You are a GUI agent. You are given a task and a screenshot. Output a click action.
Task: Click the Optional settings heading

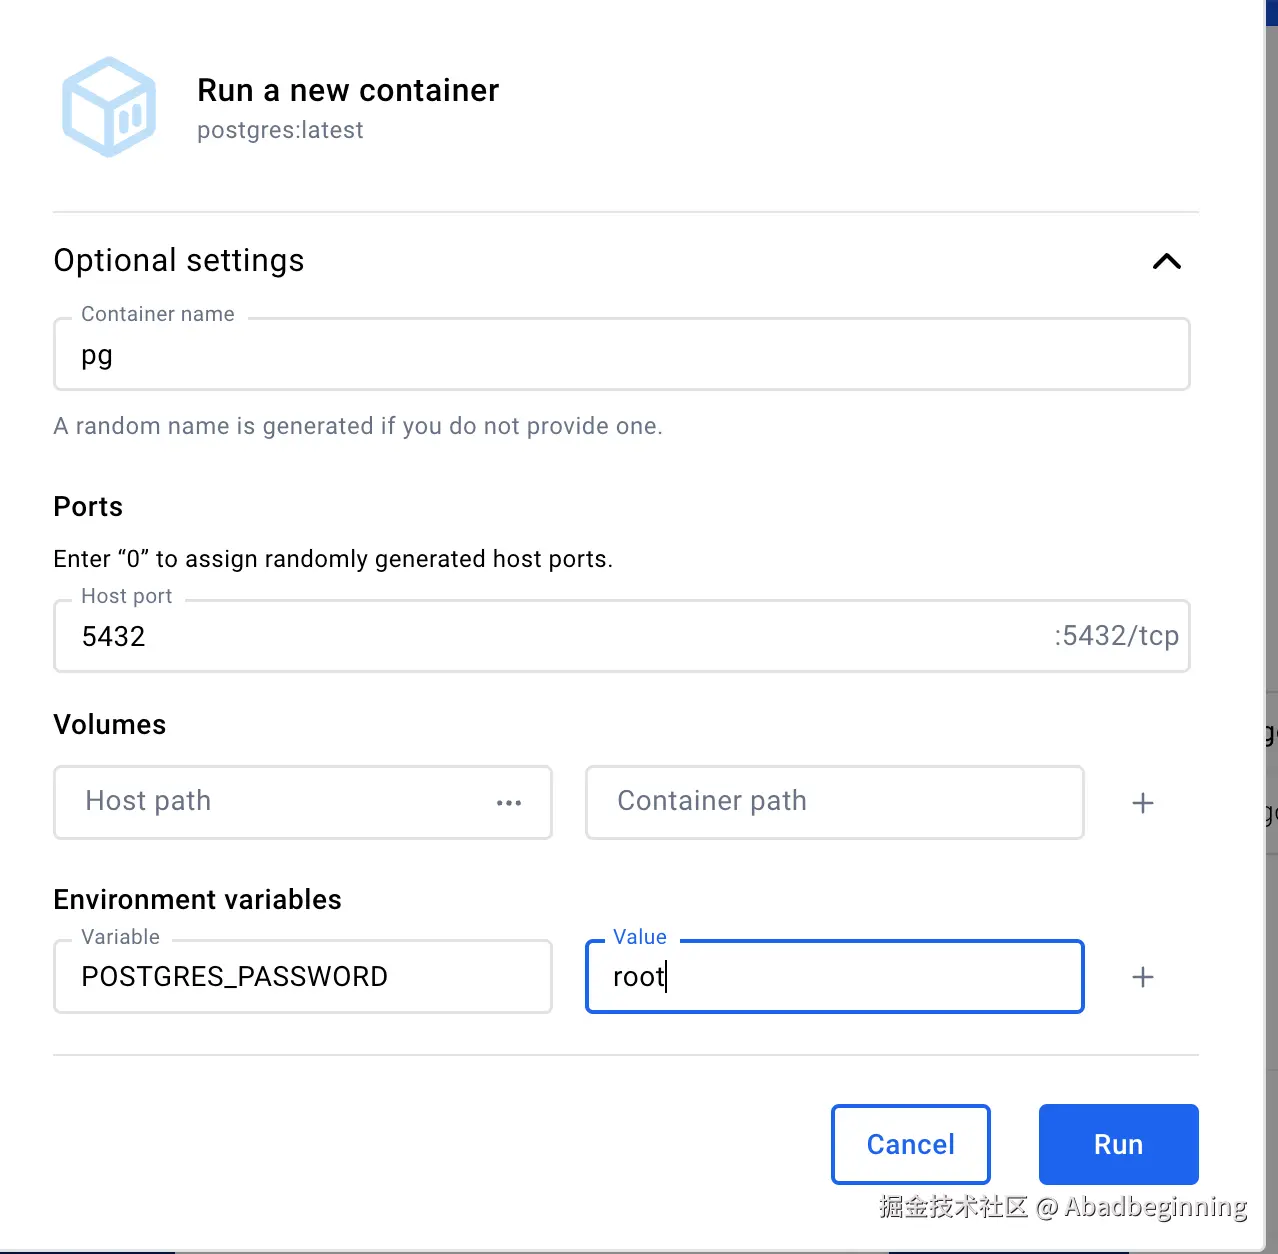tap(179, 261)
